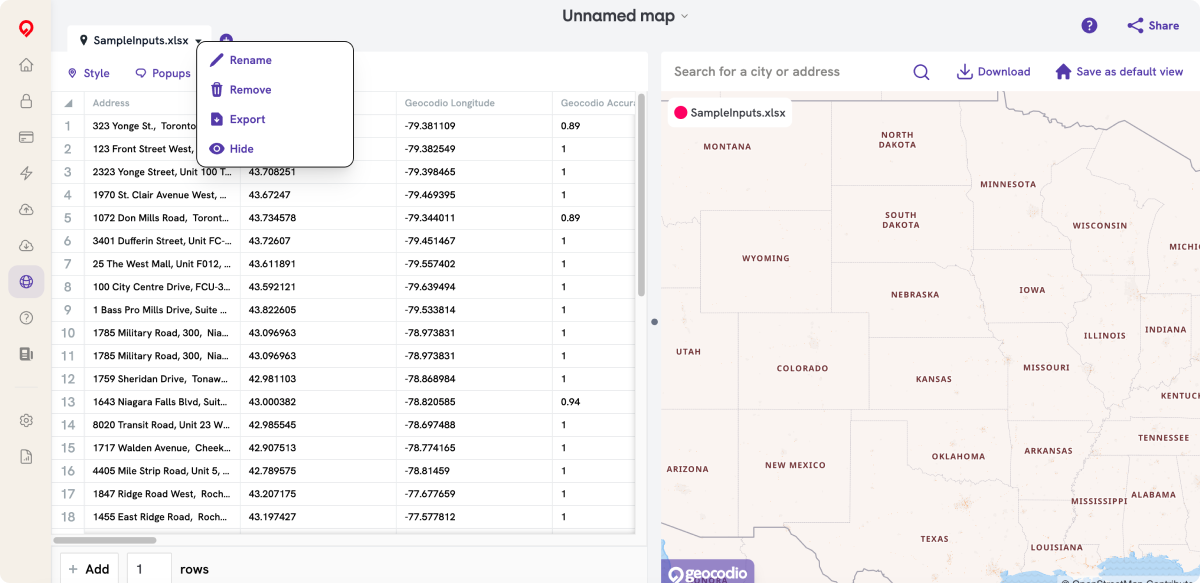This screenshot has width=1200, height=583.
Task: Select the cell '1072 Don Mills Road, Toronto'
Action: tap(162, 218)
